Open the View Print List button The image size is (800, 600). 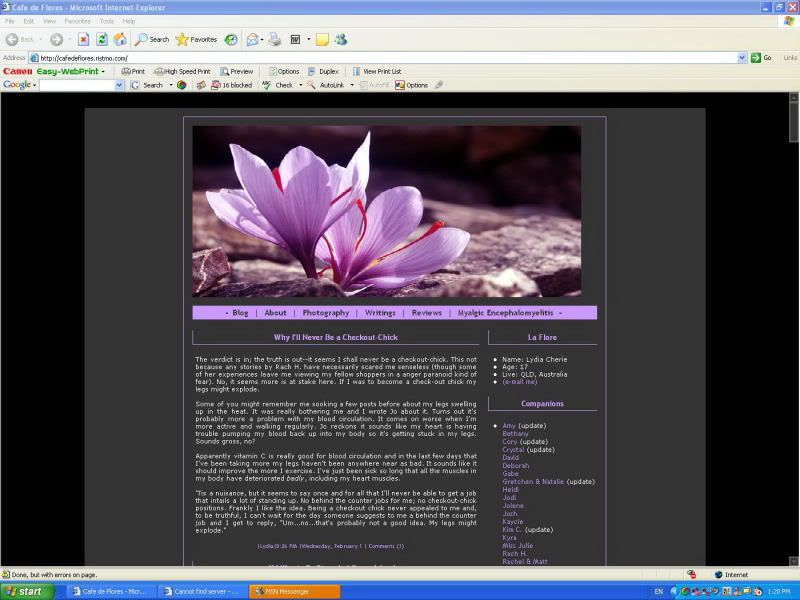click(377, 71)
